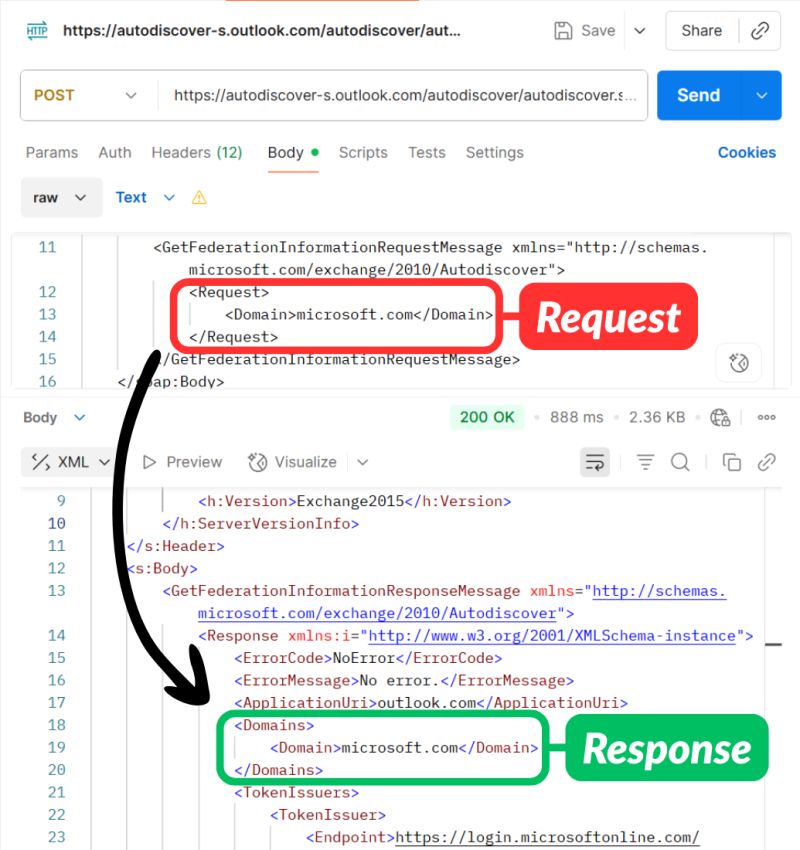800x850 pixels.
Task: Copy the request link icon
Action: [760, 31]
